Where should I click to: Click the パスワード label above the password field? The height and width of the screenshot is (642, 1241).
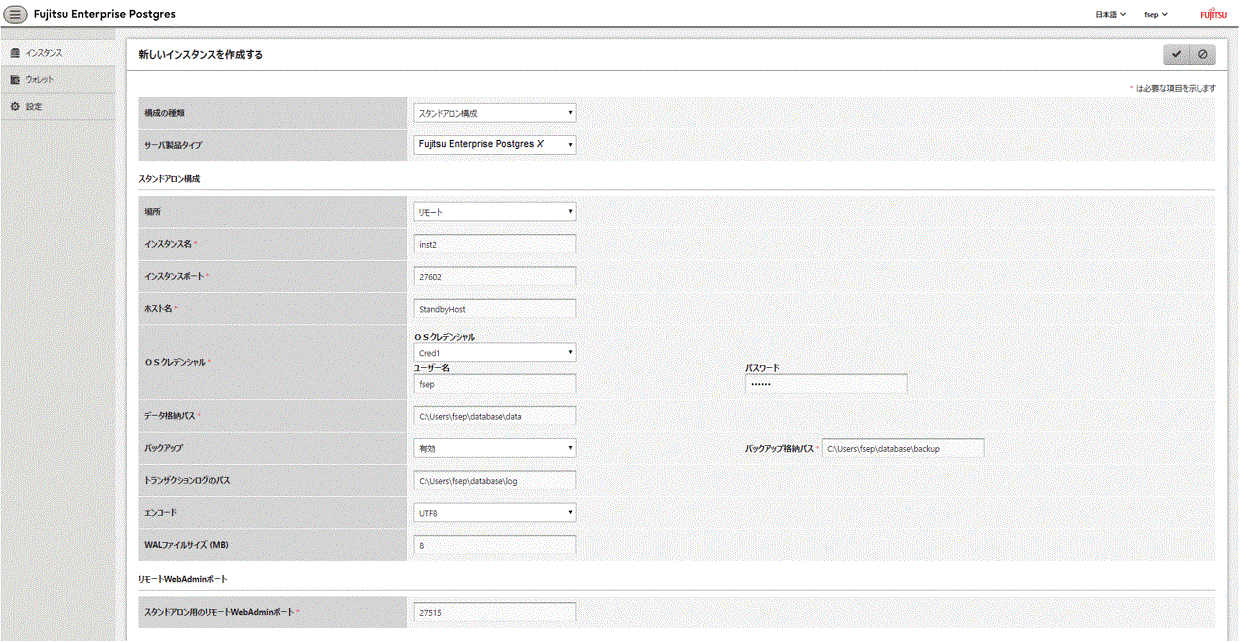762,368
